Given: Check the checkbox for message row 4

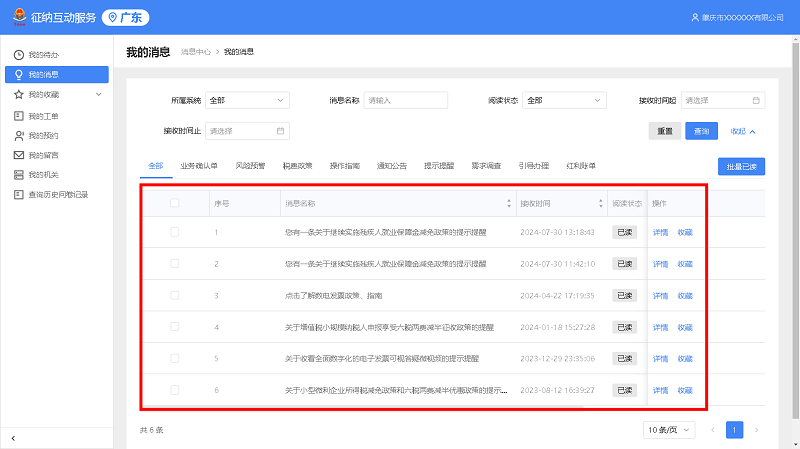Looking at the screenshot, I should [175, 327].
